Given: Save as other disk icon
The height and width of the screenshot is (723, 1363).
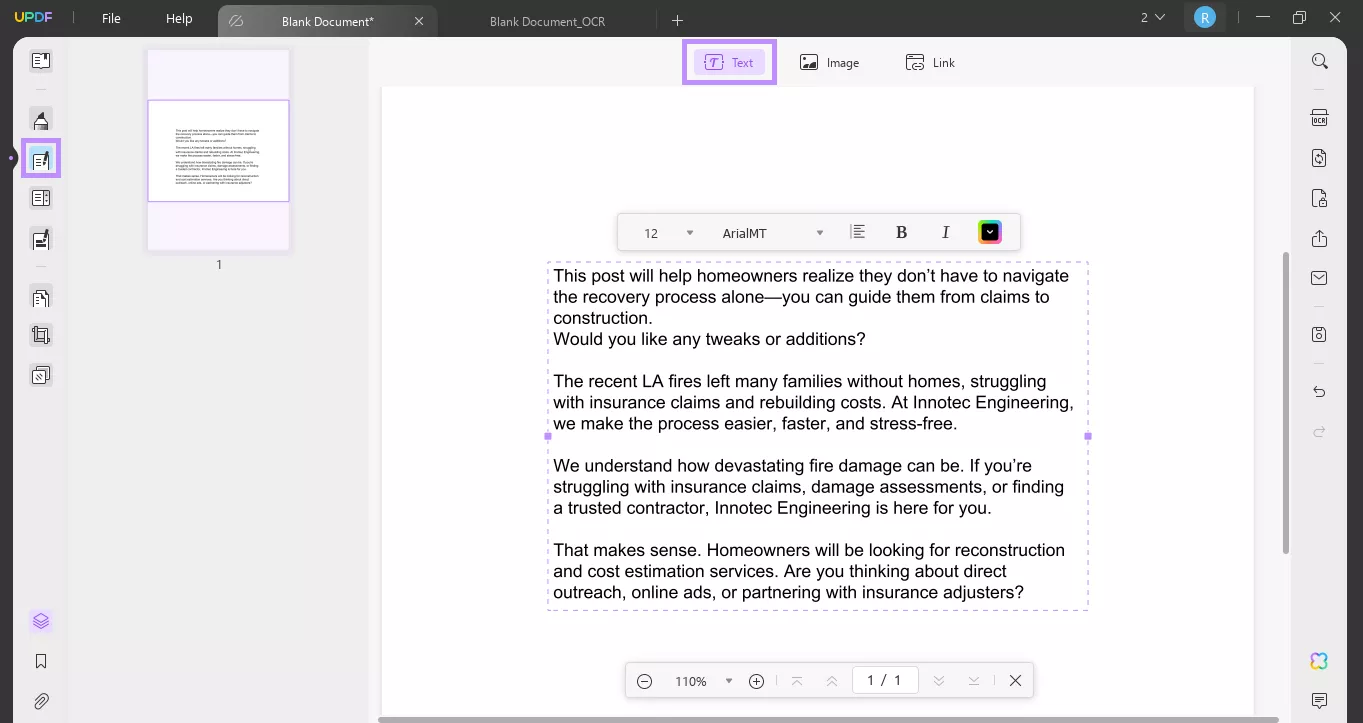Looking at the screenshot, I should 1320,334.
